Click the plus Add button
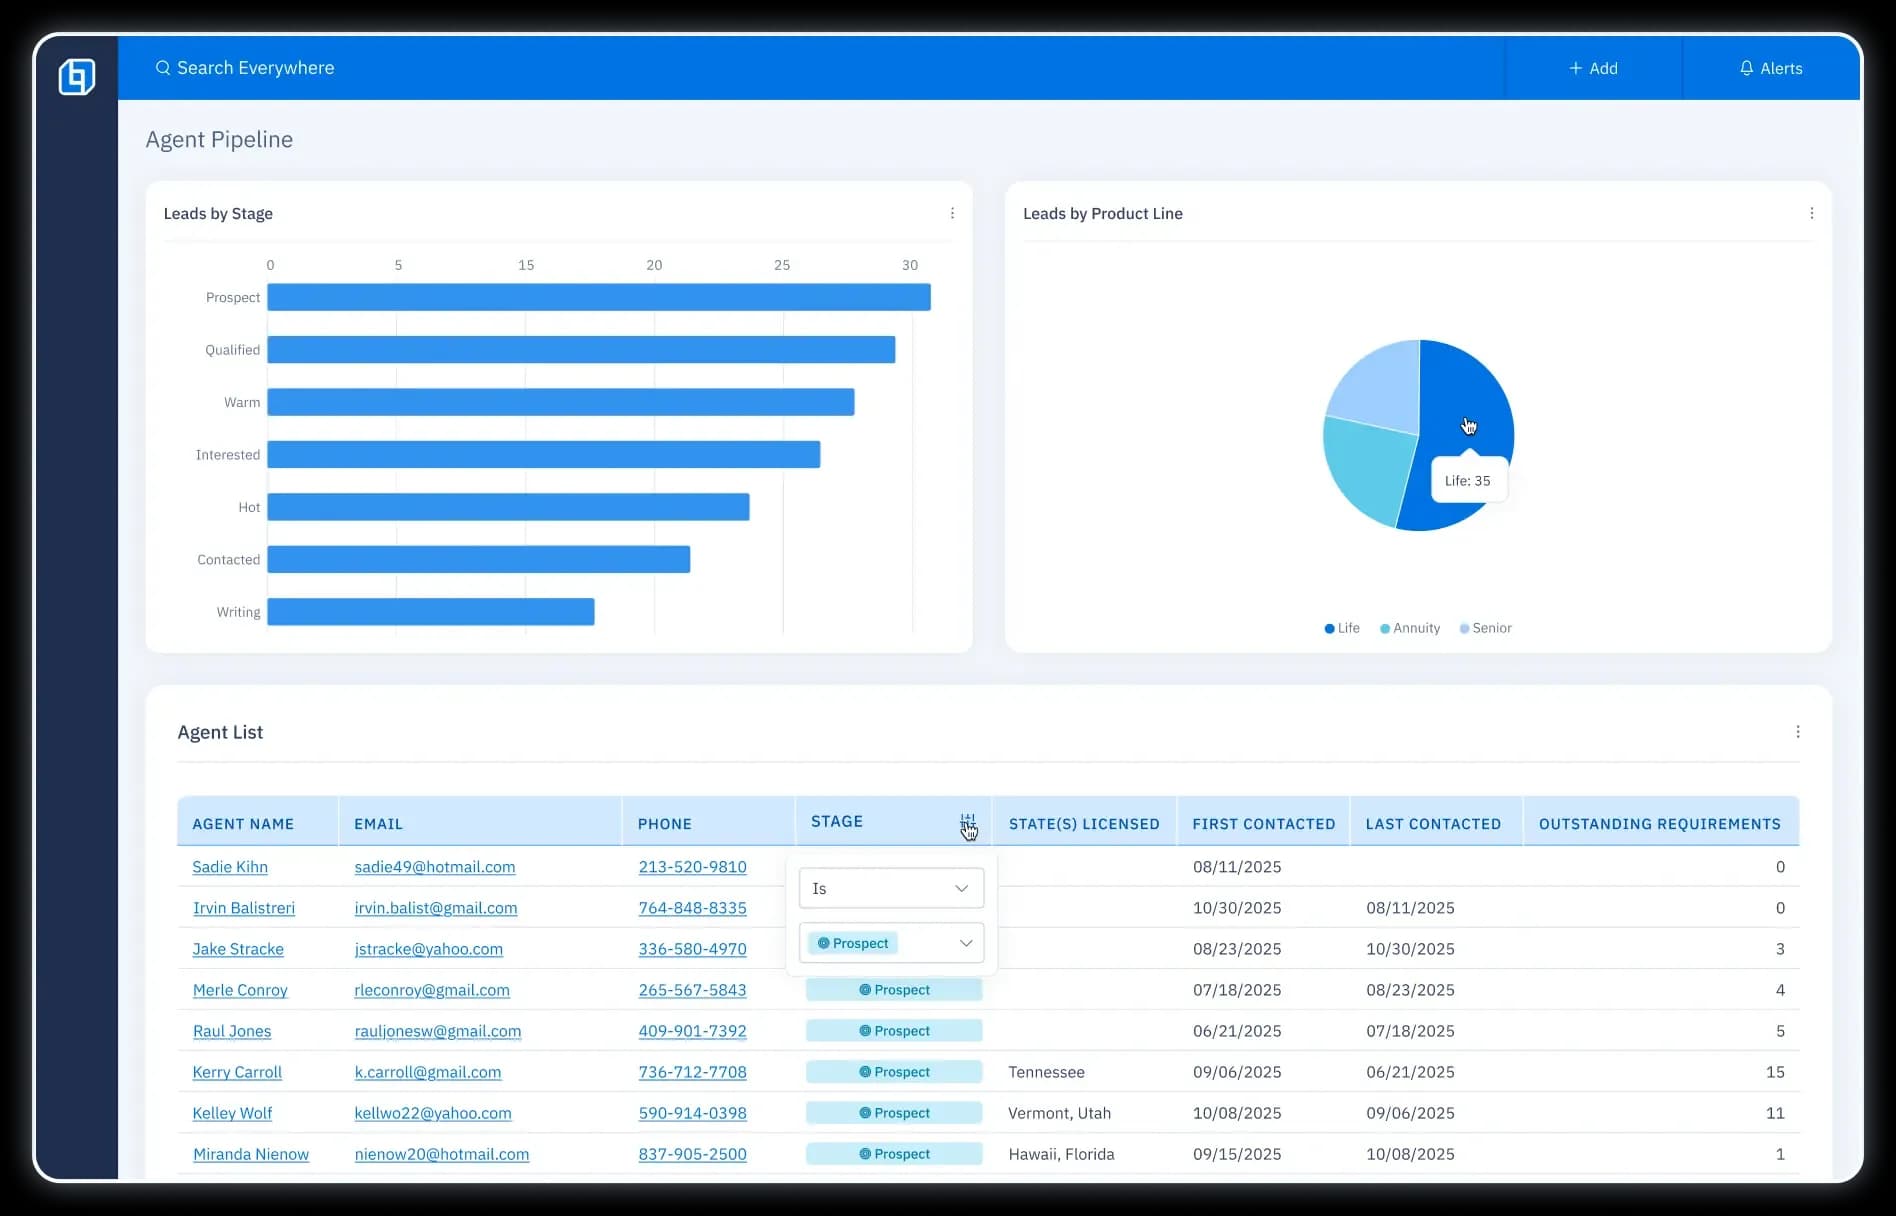The width and height of the screenshot is (1896, 1216). tap(1593, 68)
